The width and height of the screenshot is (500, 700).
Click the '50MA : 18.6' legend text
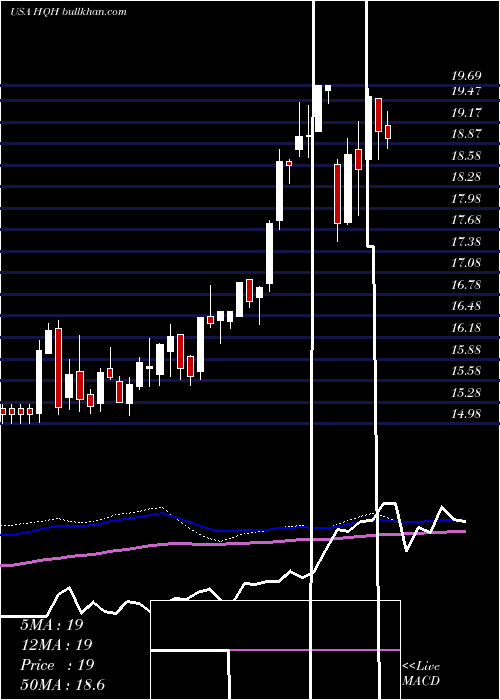(62, 685)
